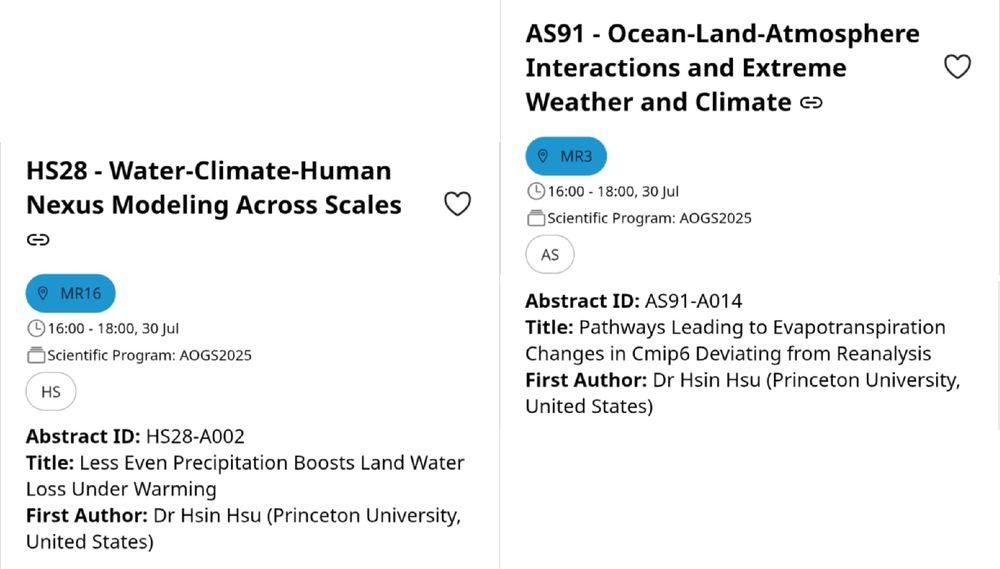Select the AS category tag

550,255
